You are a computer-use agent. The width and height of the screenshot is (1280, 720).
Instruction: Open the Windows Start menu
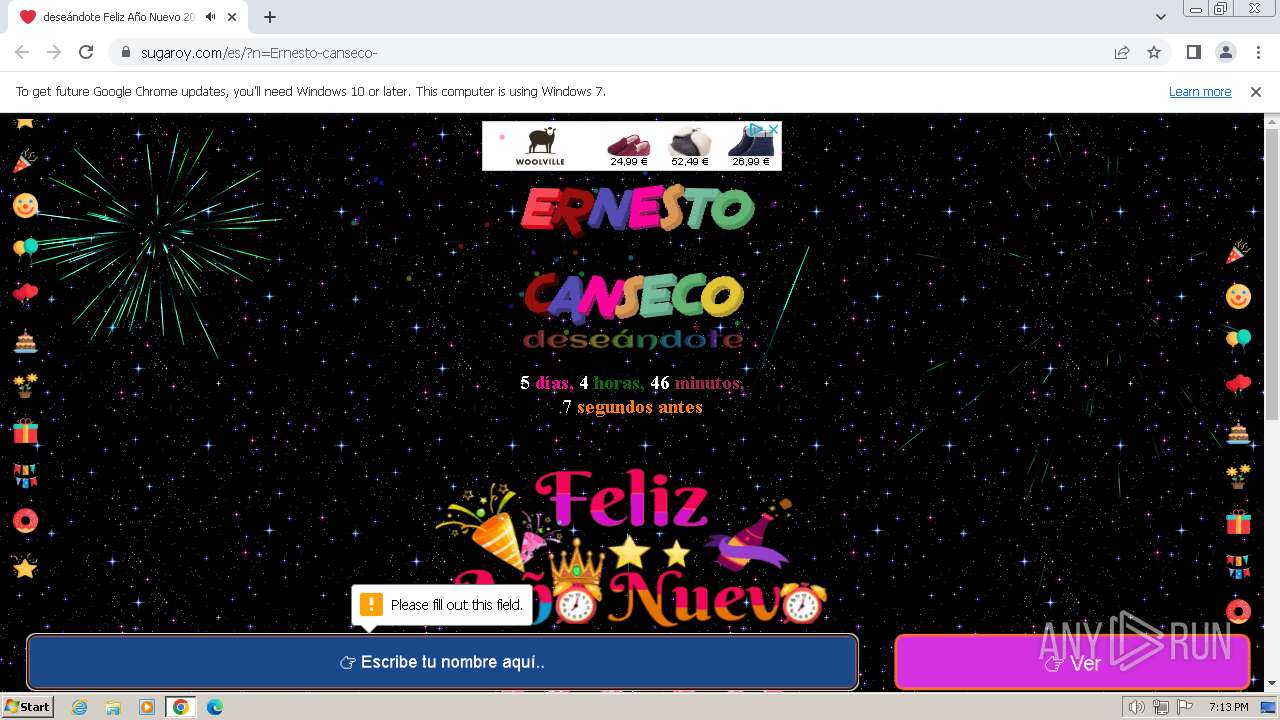[28, 707]
